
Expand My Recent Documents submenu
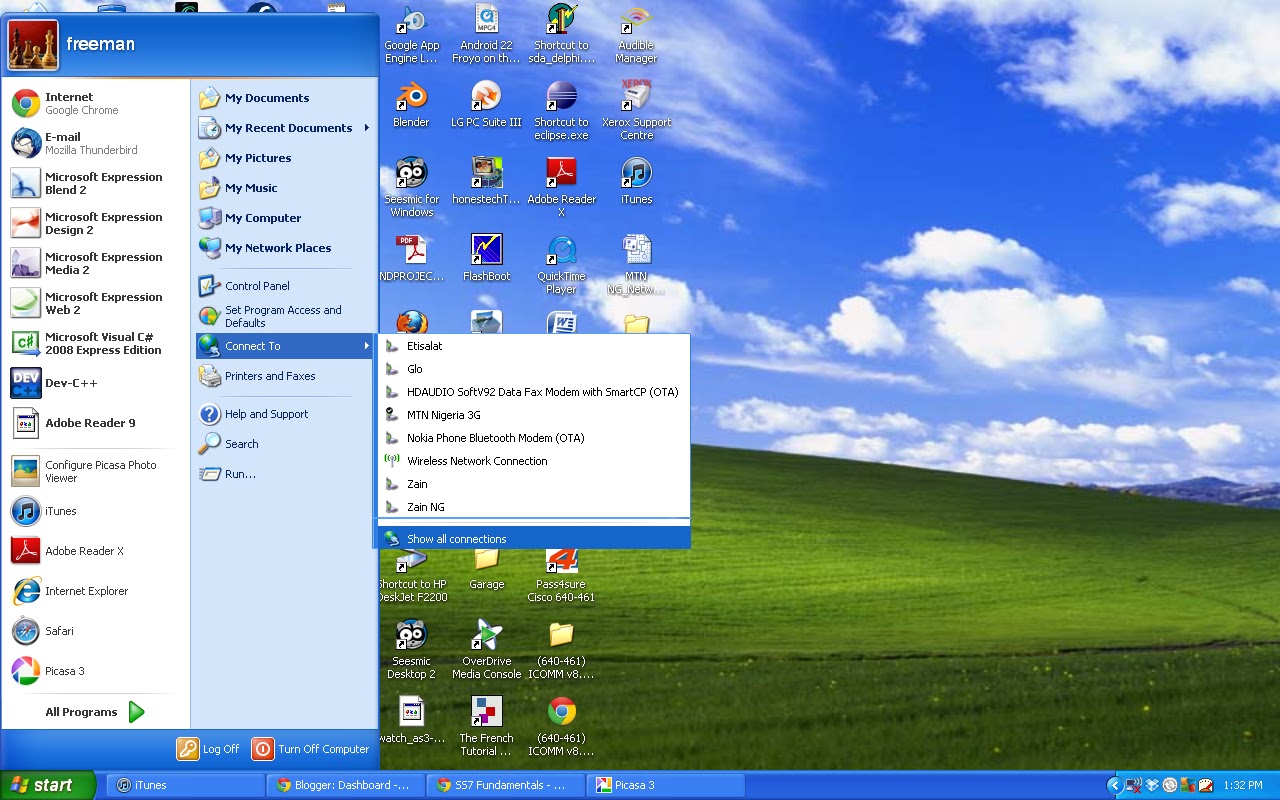(284, 128)
